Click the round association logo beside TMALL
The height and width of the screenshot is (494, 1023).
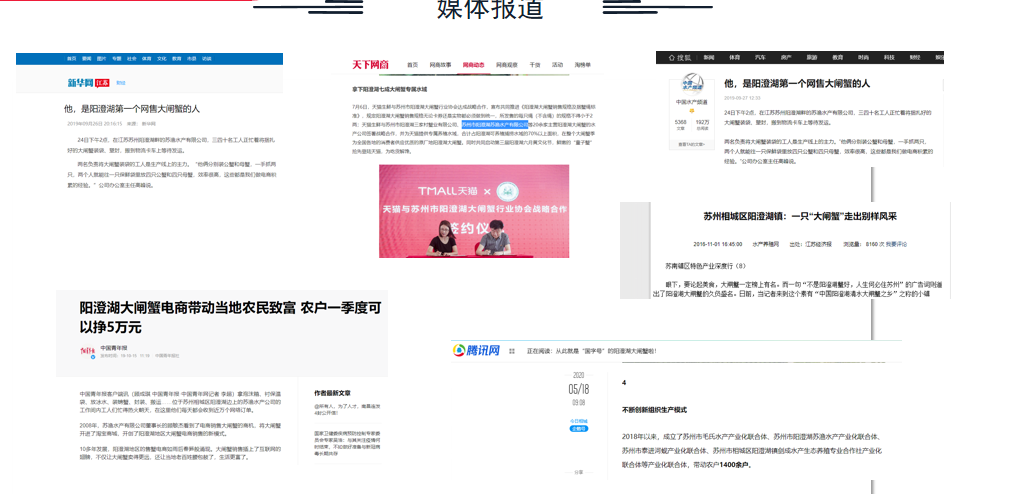(x=506, y=191)
